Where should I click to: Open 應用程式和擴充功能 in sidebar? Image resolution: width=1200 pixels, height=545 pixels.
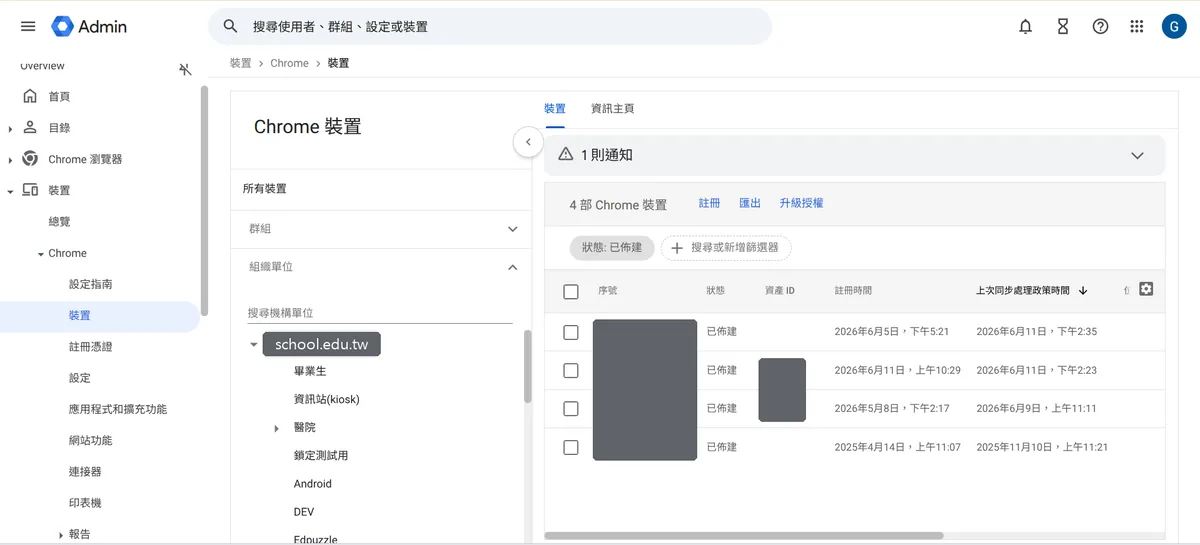tap(118, 409)
